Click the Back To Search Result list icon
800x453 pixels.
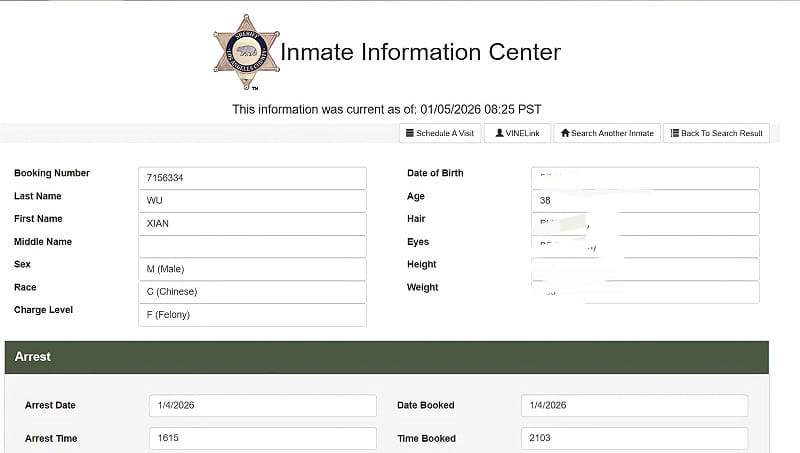[x=675, y=133]
